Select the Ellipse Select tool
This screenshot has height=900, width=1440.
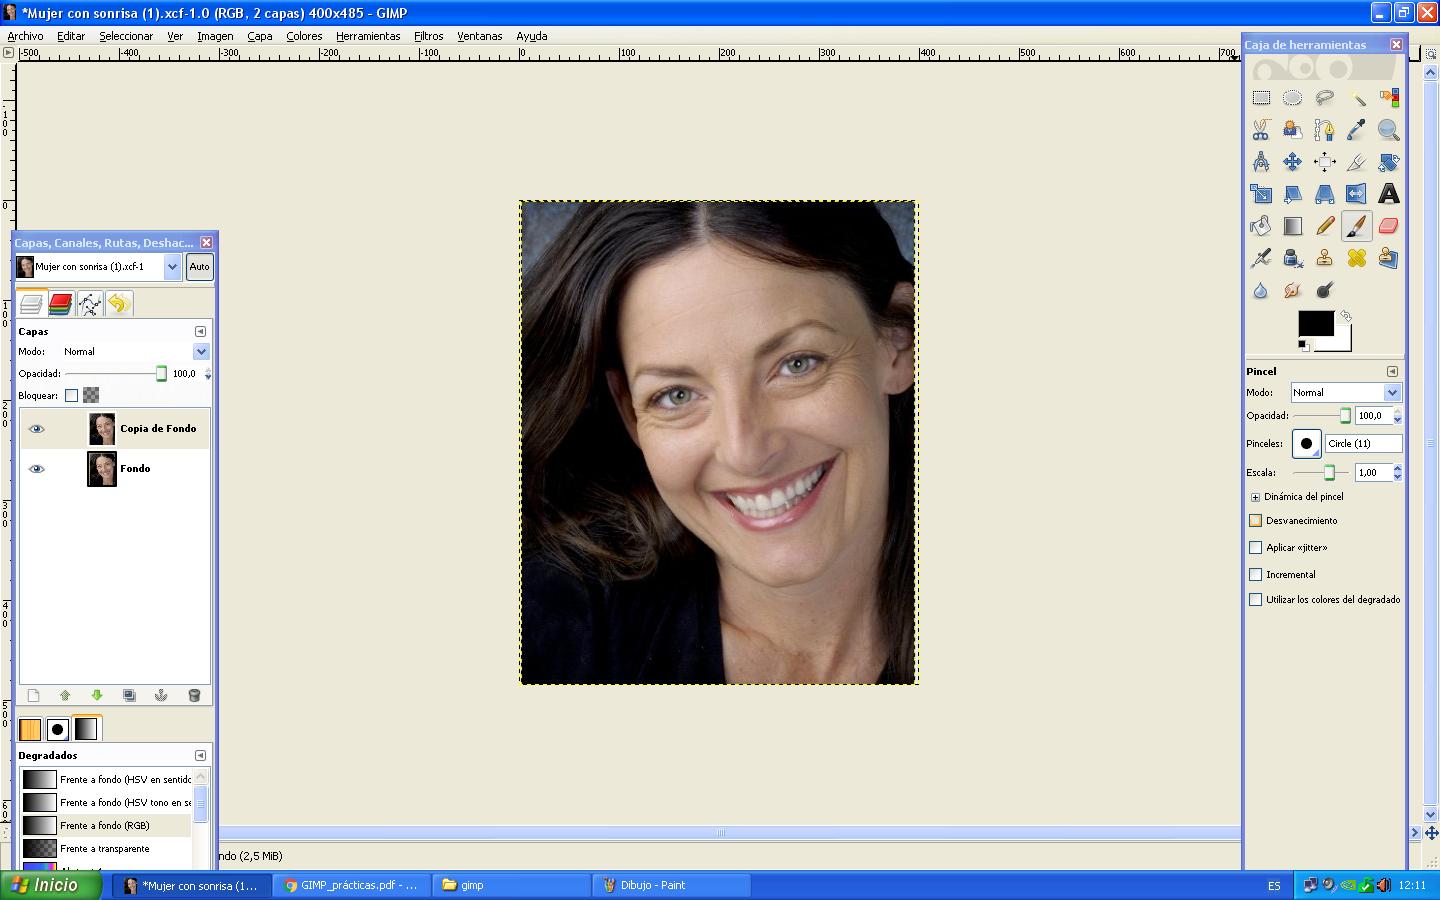coord(1293,98)
